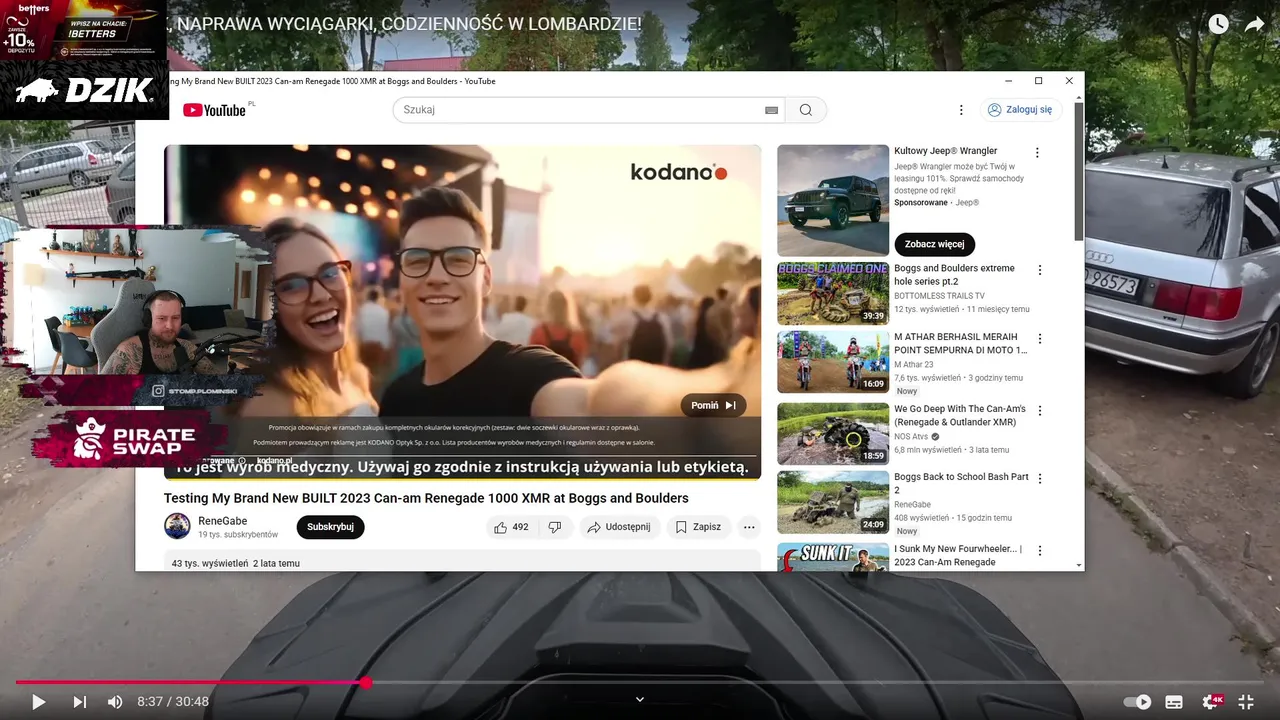Click Zobacz więcej on Jeep ad
1280x720 pixels.
pyautogui.click(x=935, y=244)
